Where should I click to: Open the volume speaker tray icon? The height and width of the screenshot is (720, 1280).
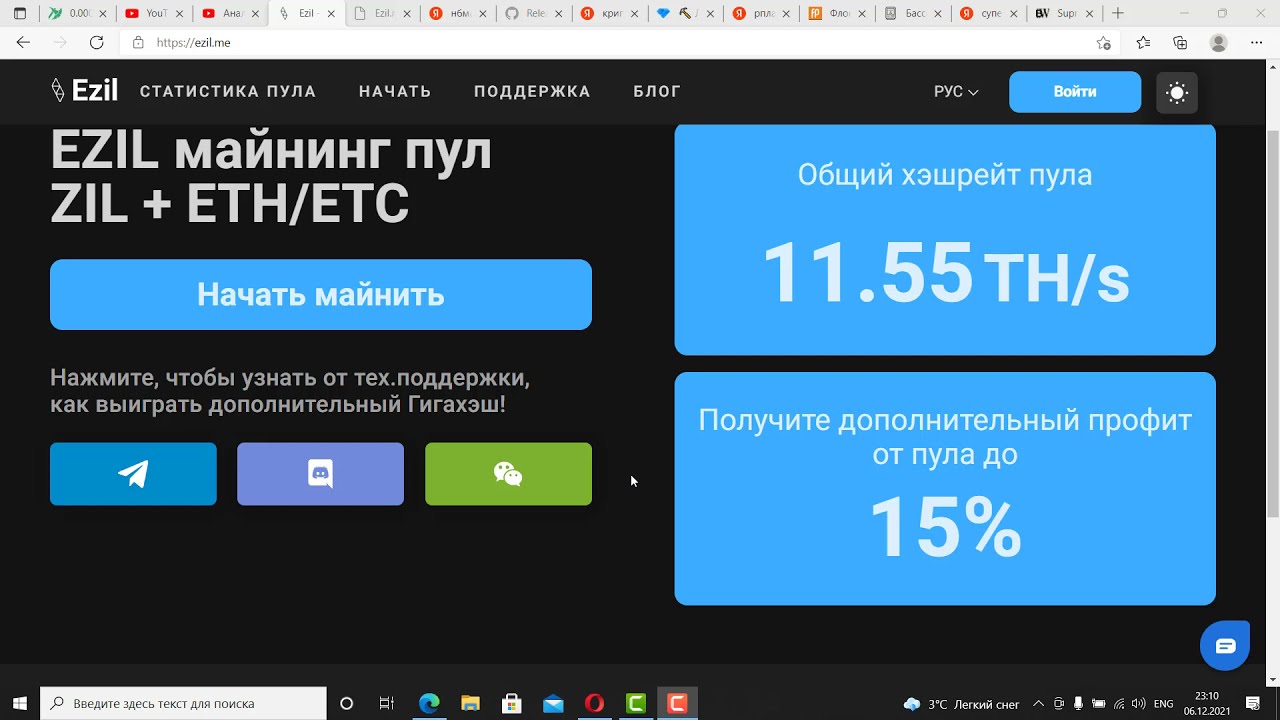tap(1139, 704)
